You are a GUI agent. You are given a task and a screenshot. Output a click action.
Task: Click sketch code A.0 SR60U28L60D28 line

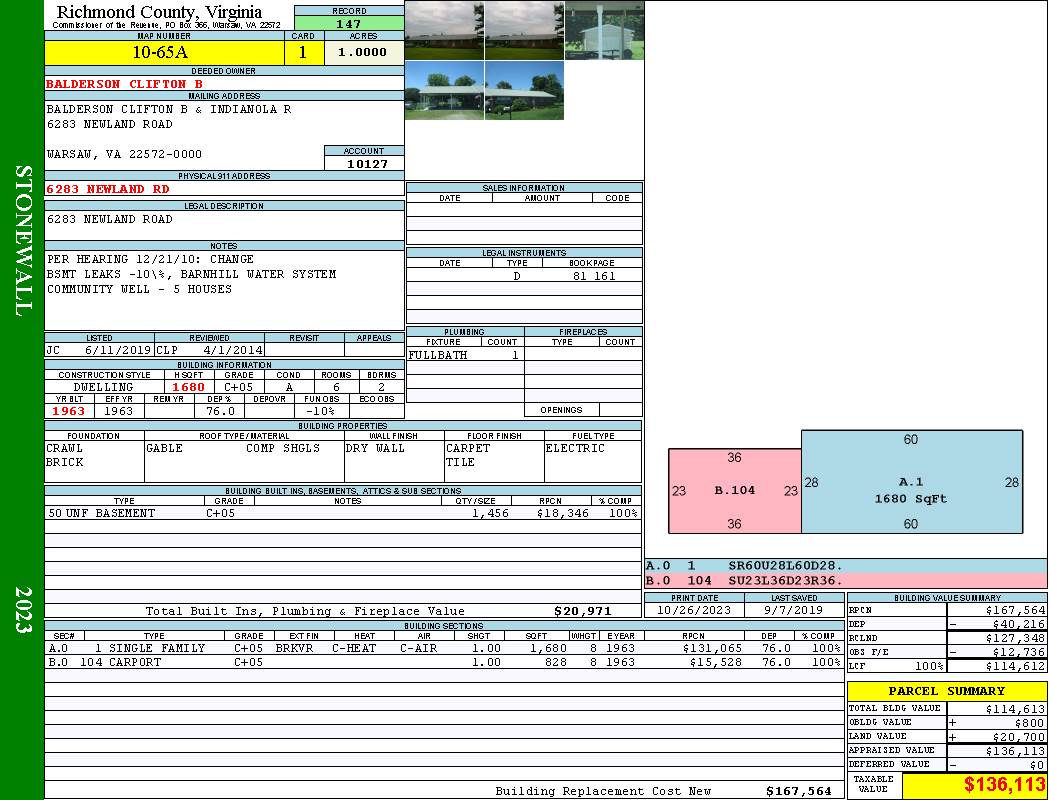pyautogui.click(x=846, y=566)
